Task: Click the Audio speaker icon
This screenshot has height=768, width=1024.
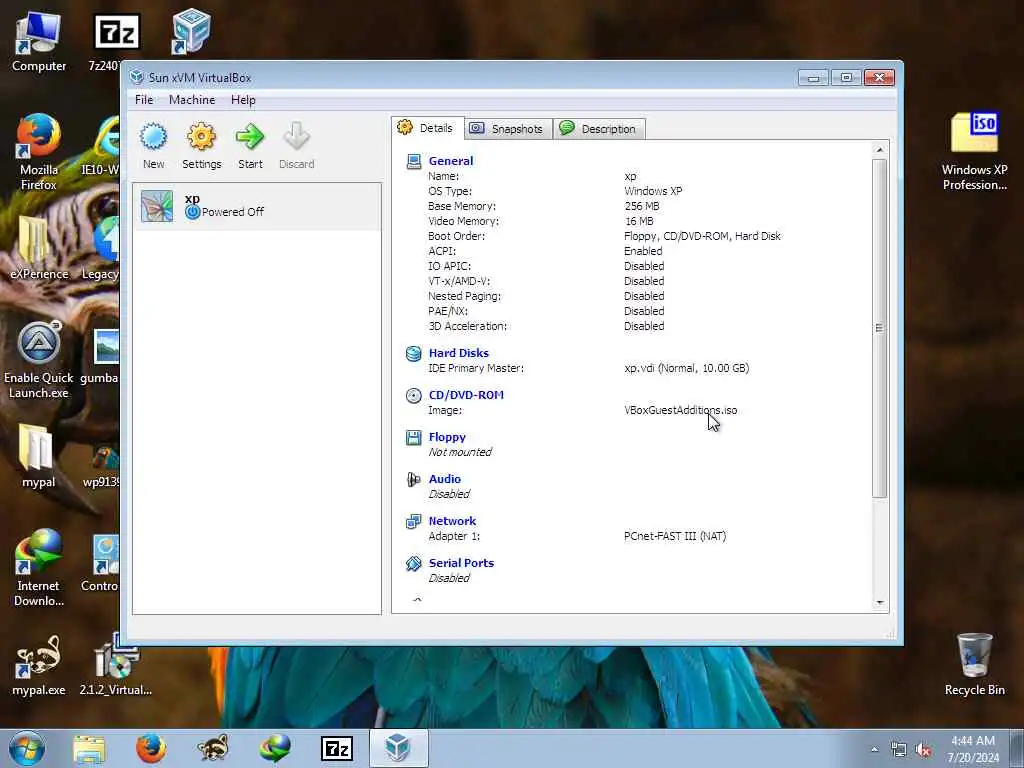Action: [413, 479]
